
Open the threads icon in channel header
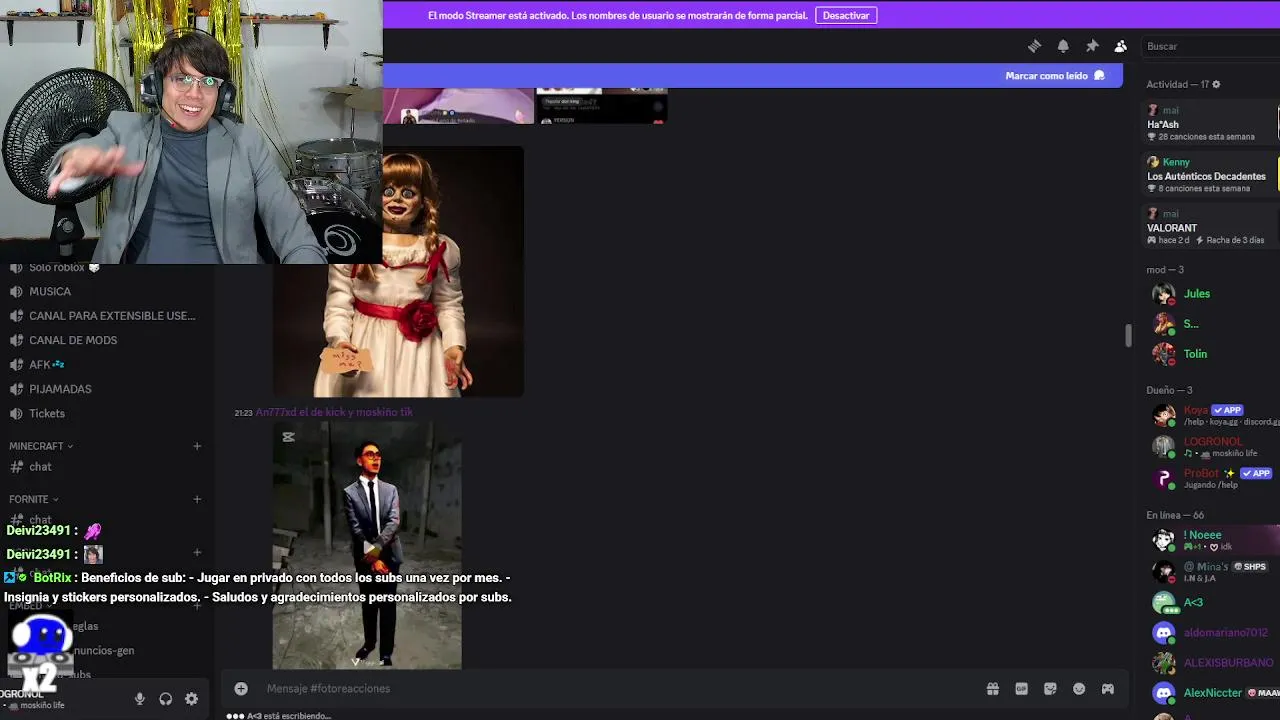(x=1034, y=46)
